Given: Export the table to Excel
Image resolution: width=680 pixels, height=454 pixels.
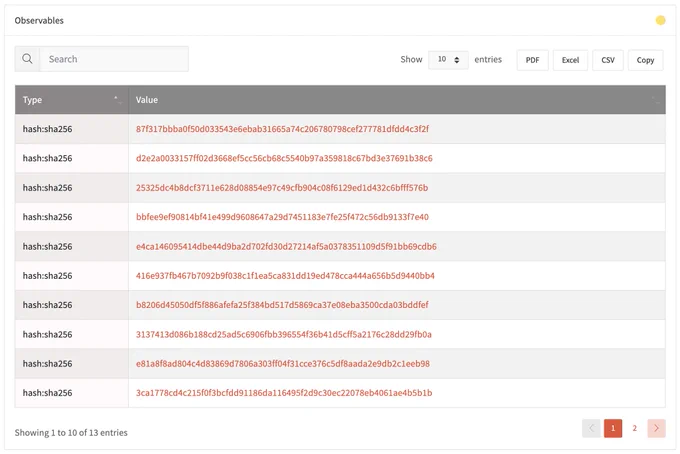Looking at the screenshot, I should pyautogui.click(x=570, y=60).
